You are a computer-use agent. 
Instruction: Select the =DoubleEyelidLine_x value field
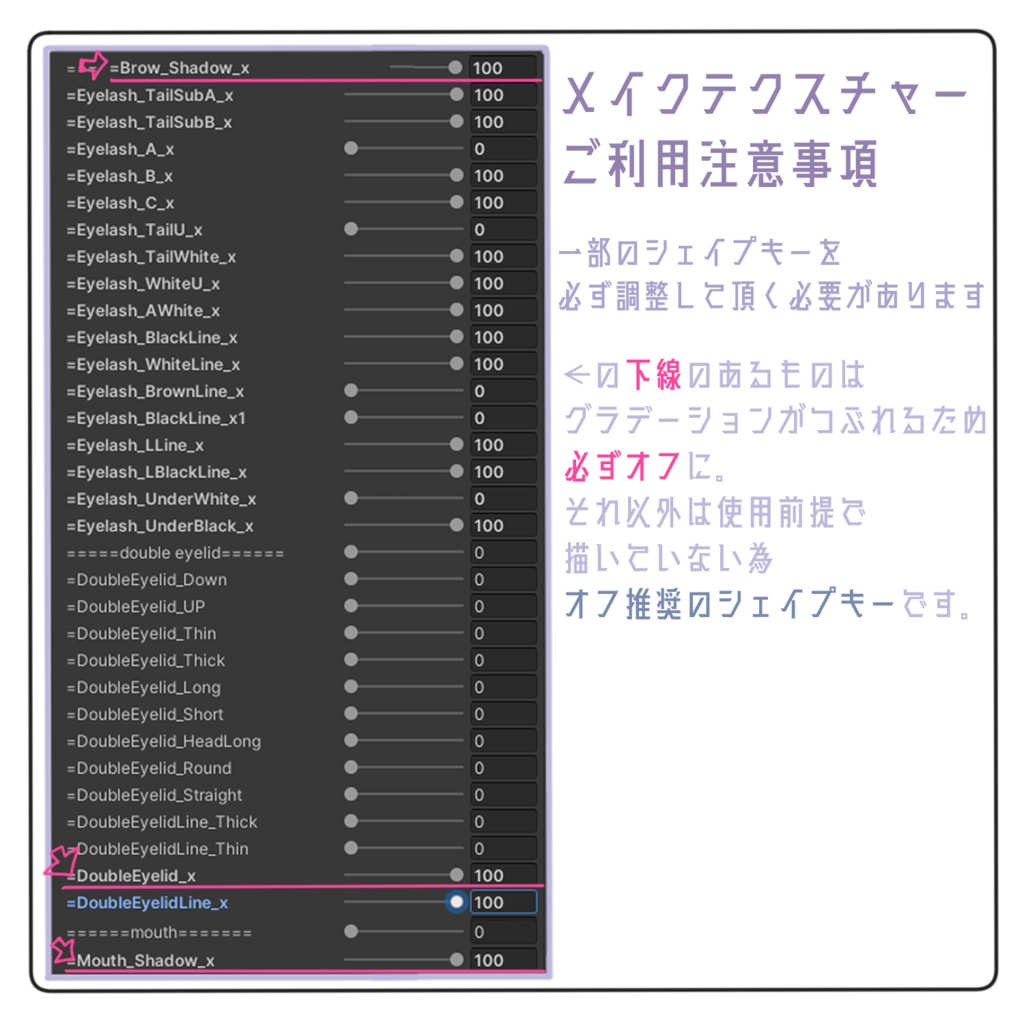point(505,902)
